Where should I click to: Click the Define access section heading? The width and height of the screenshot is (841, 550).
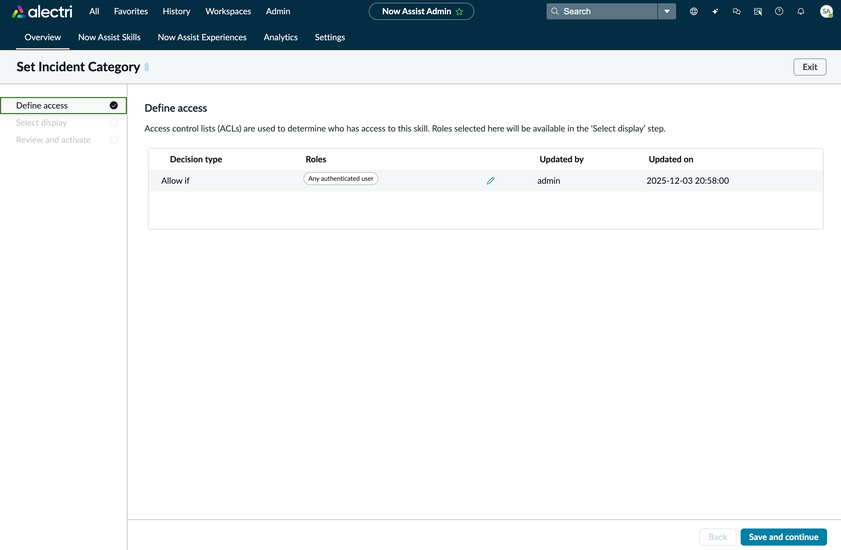[x=176, y=108]
